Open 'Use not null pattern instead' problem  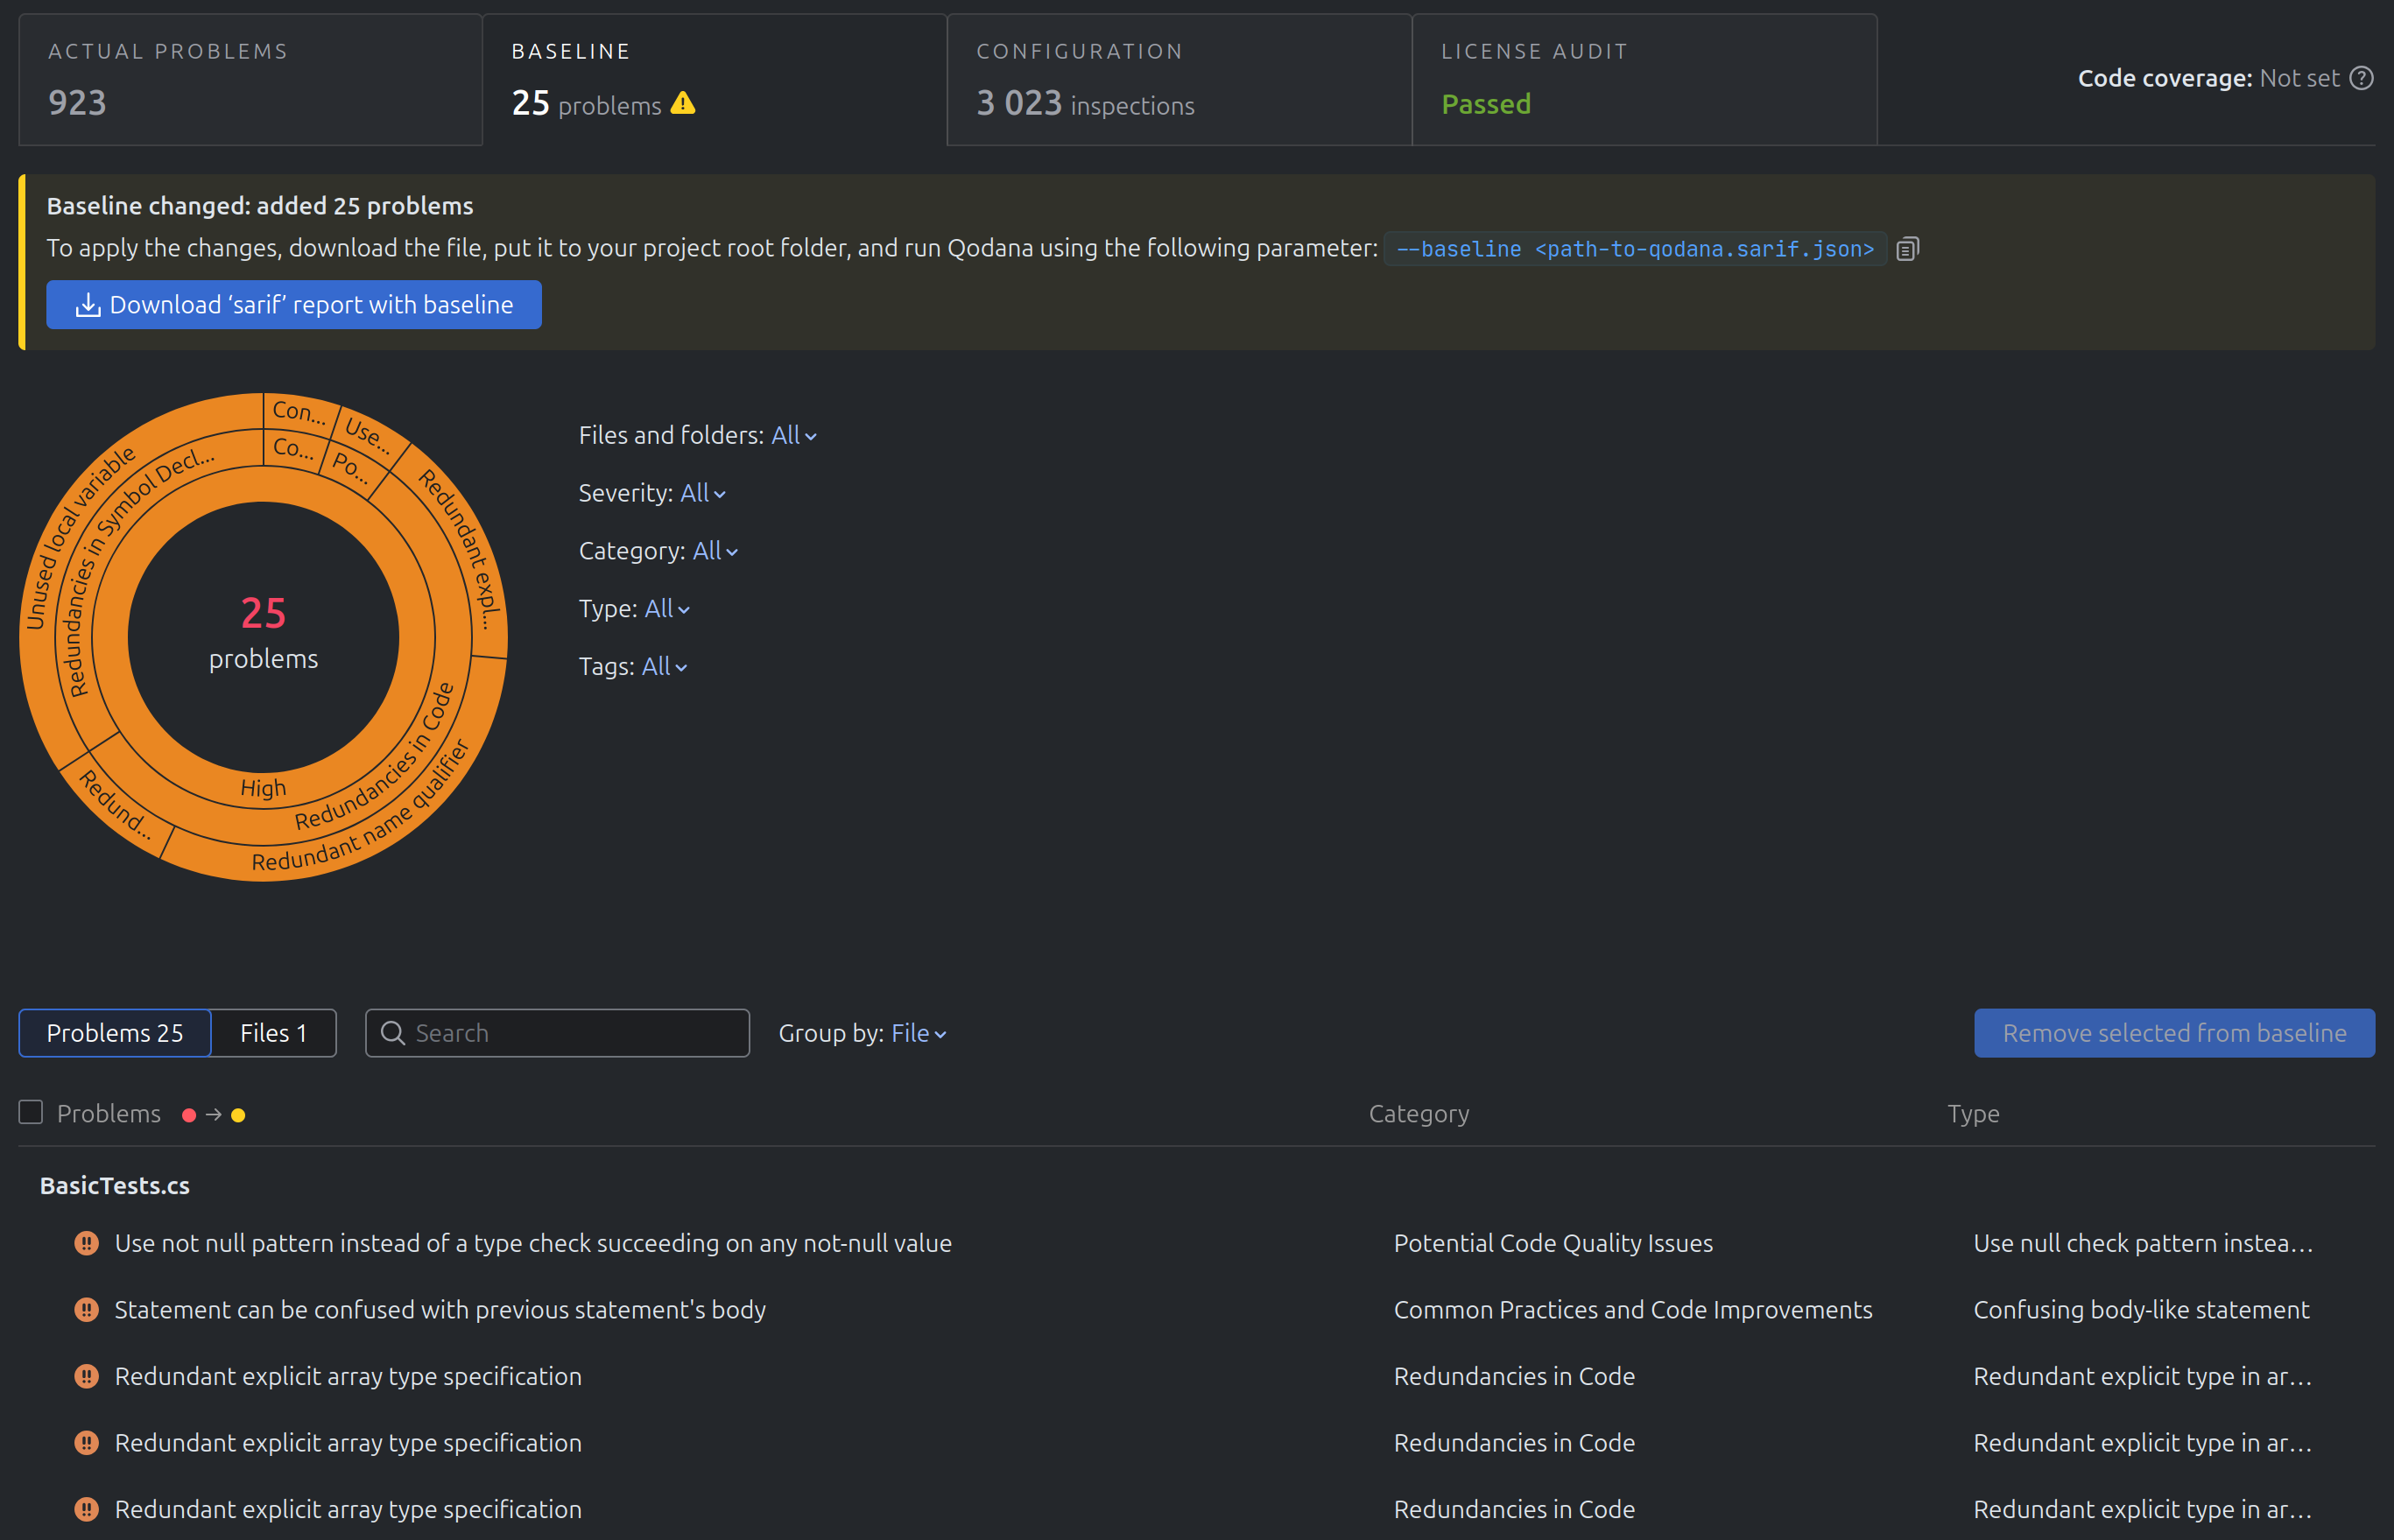pos(533,1243)
